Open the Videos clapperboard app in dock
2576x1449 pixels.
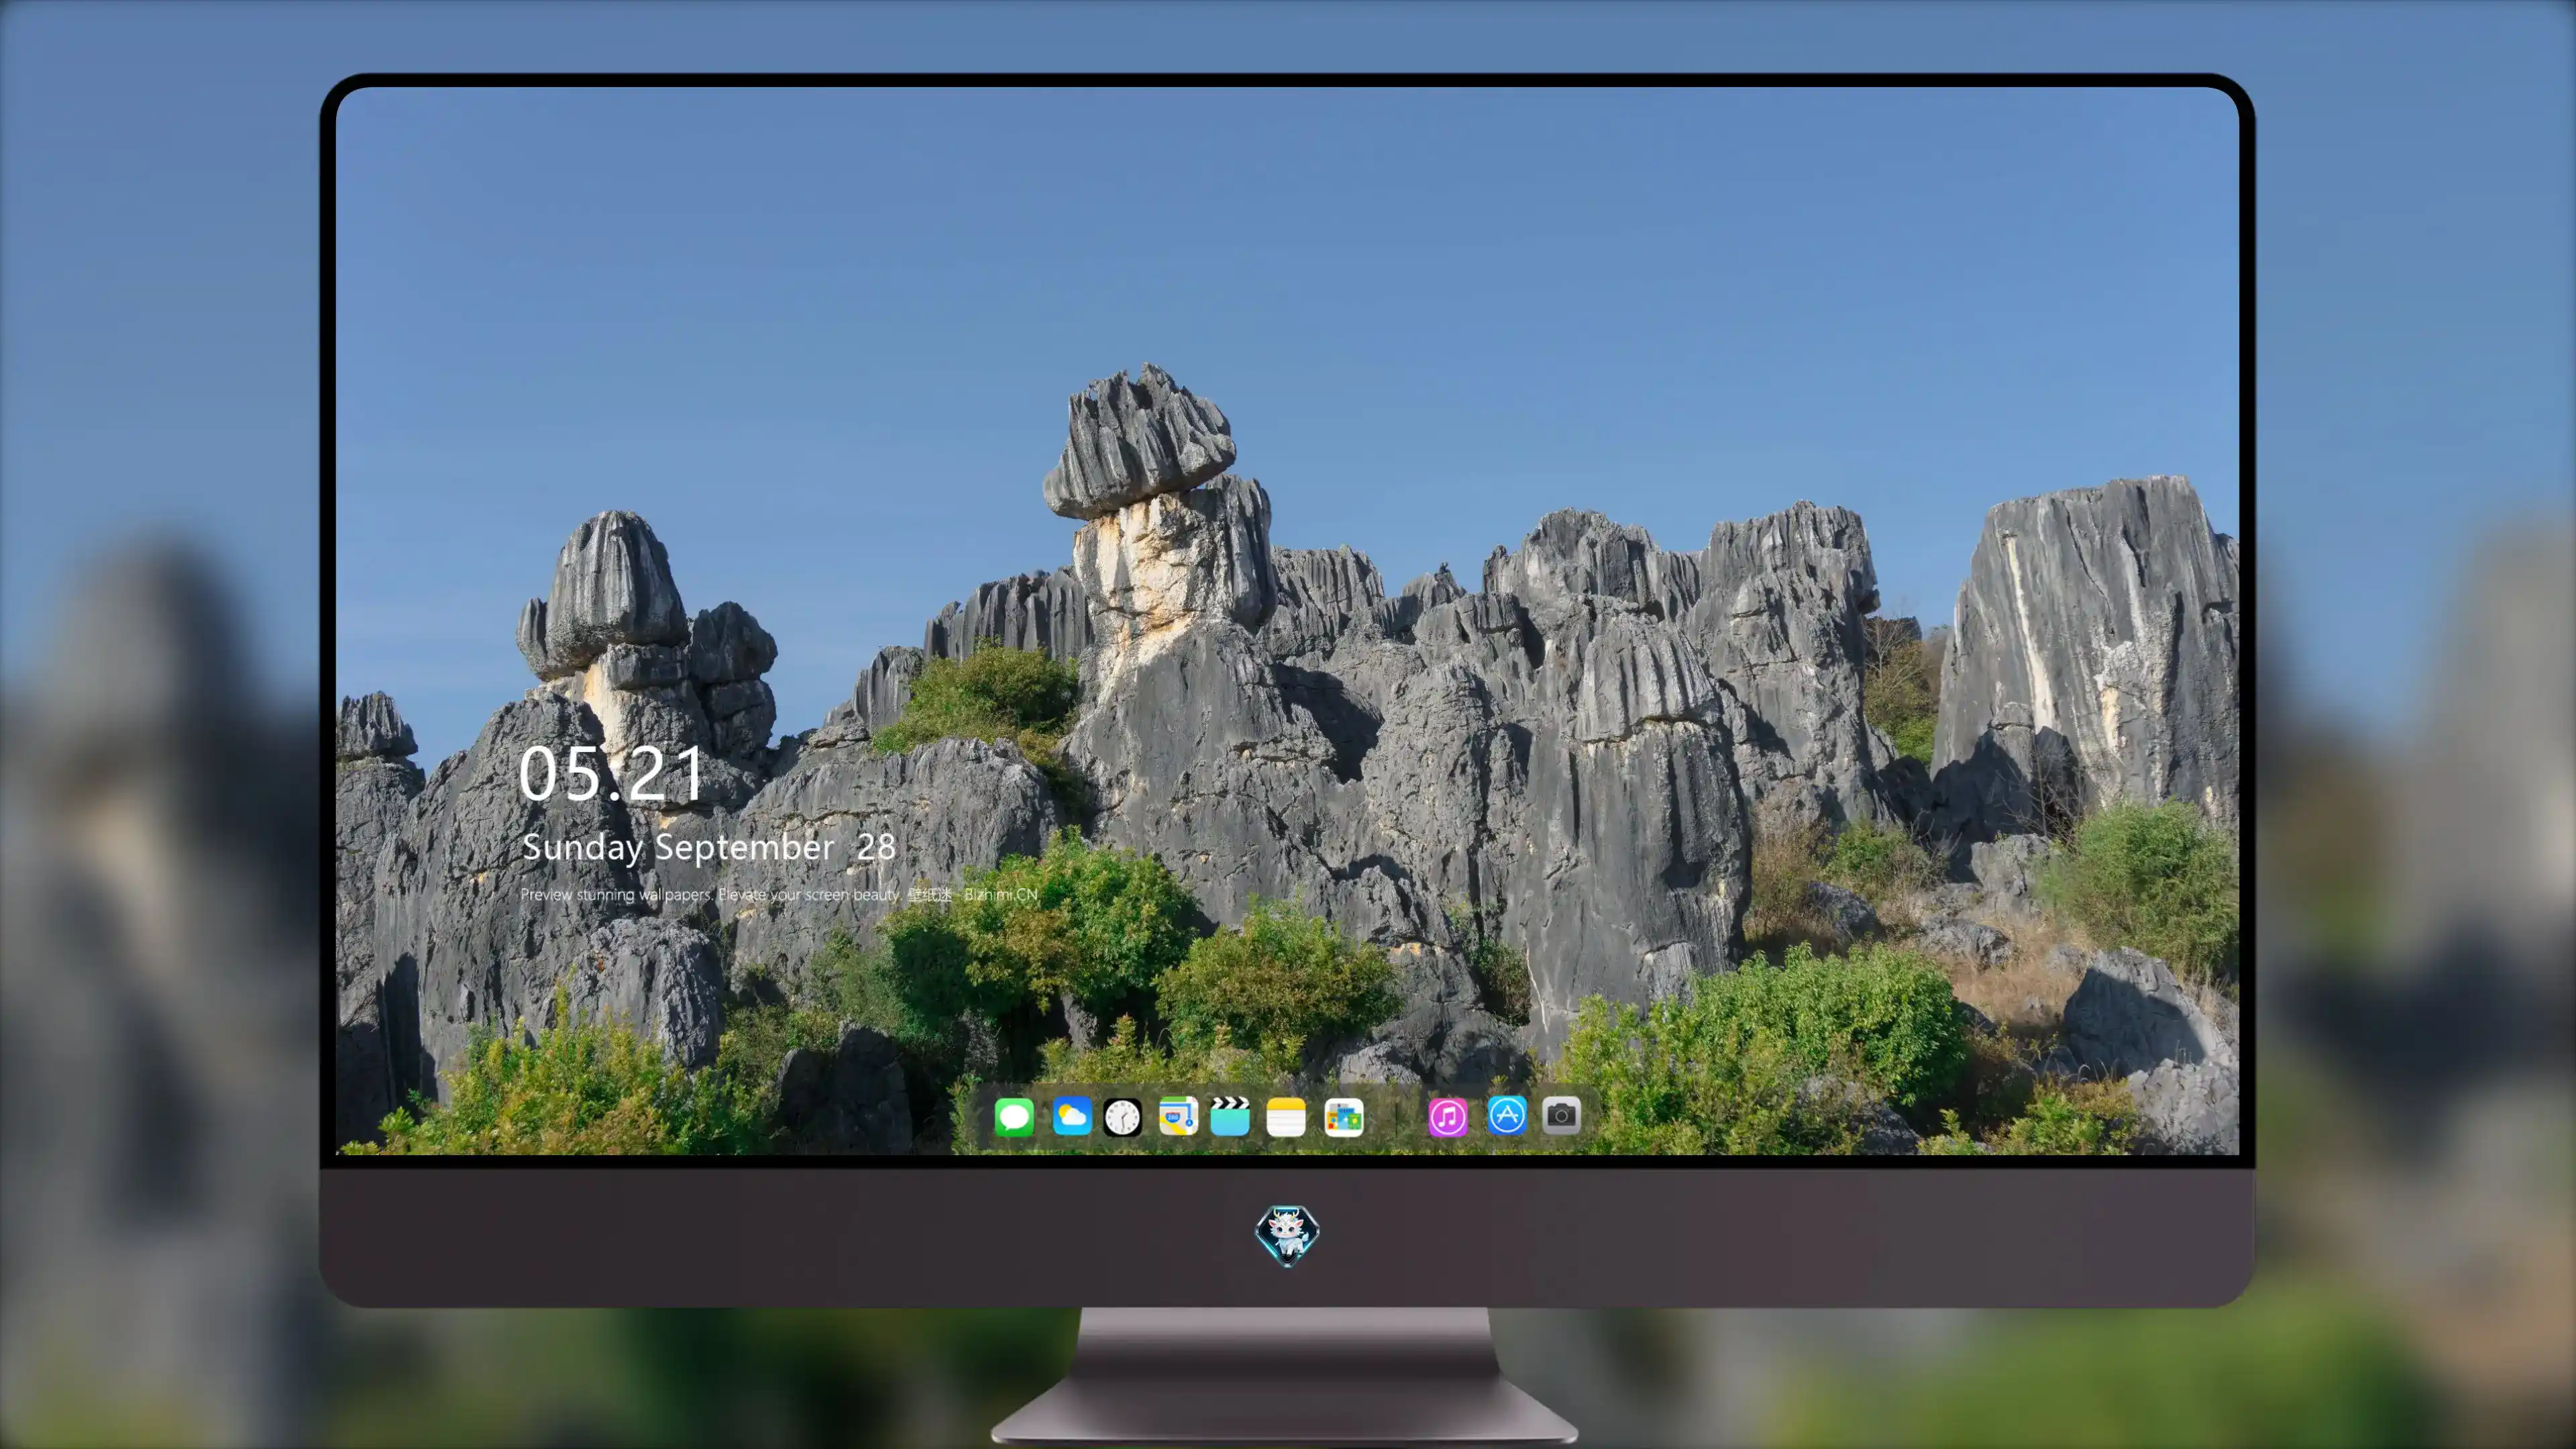coord(1230,1116)
